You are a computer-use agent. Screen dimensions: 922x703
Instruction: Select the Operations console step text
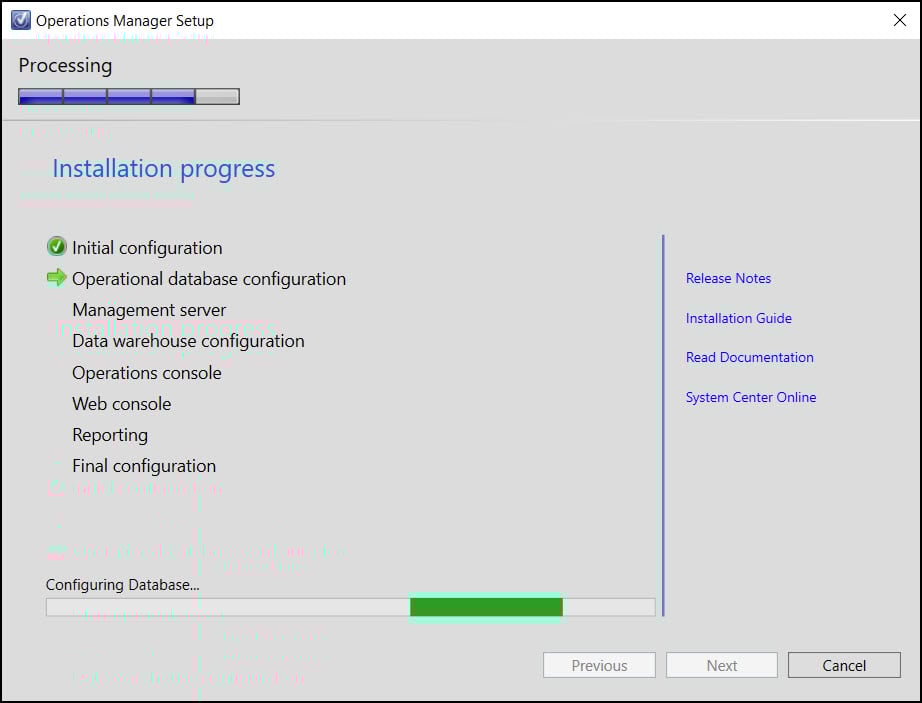(146, 373)
